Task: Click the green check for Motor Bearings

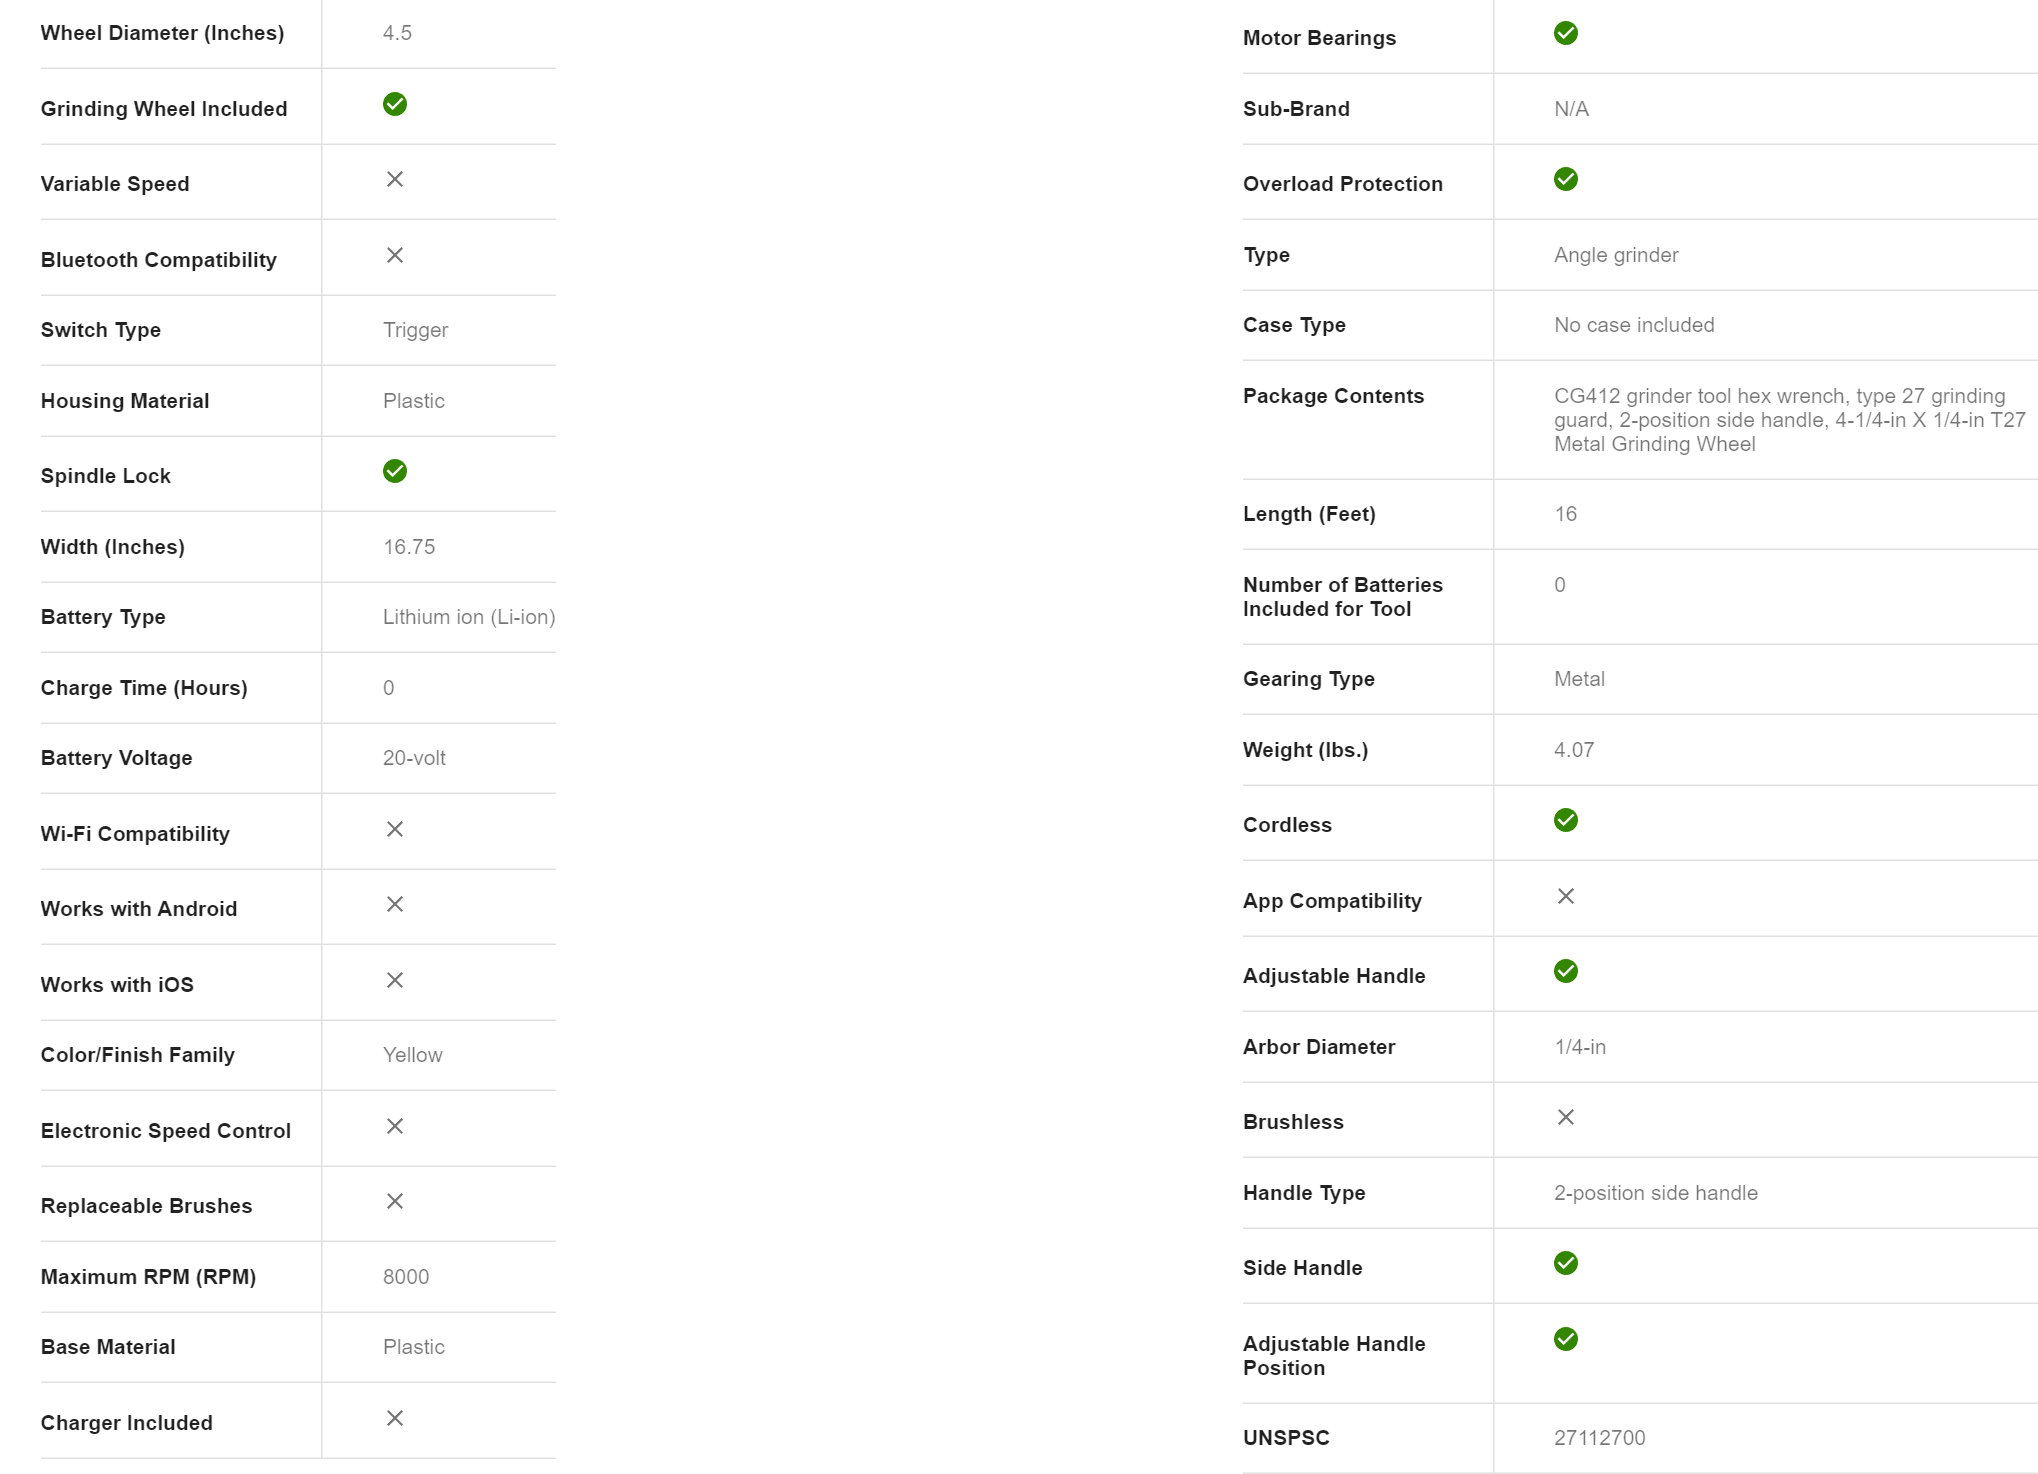Action: click(1566, 33)
